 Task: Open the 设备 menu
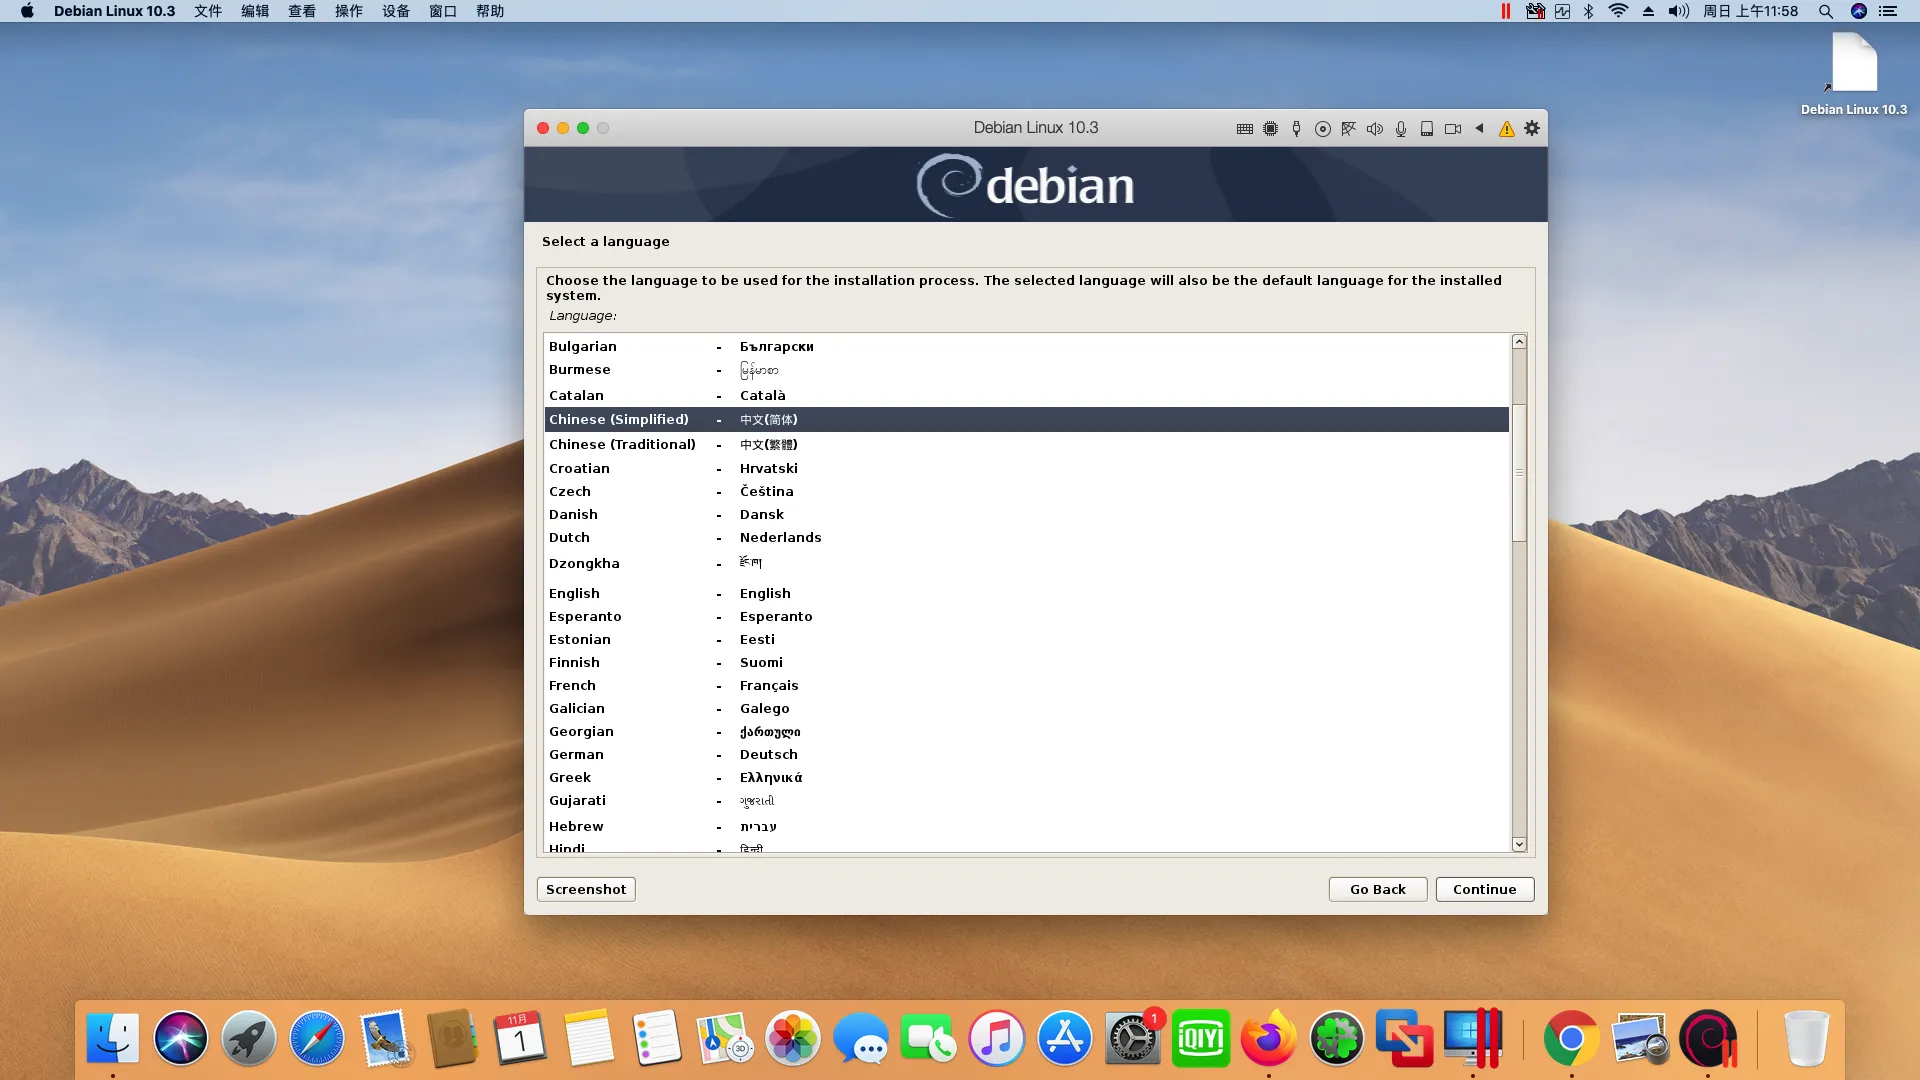[x=396, y=11]
